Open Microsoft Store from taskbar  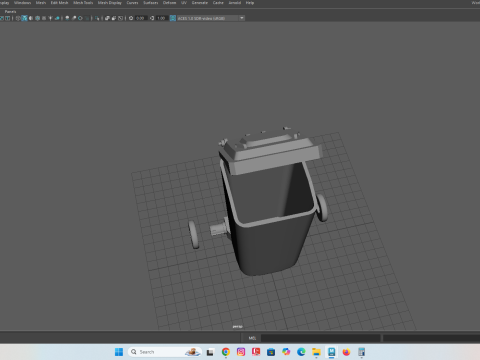click(271, 352)
